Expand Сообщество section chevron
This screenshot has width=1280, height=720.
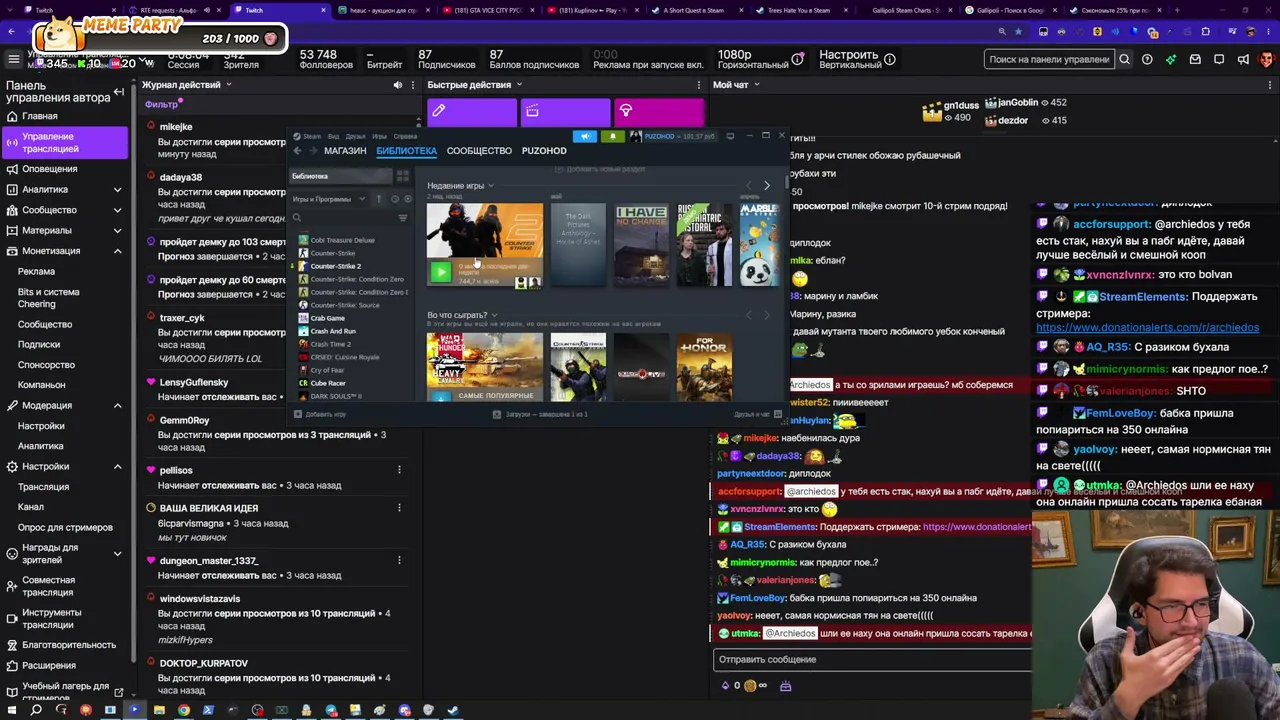(x=117, y=210)
